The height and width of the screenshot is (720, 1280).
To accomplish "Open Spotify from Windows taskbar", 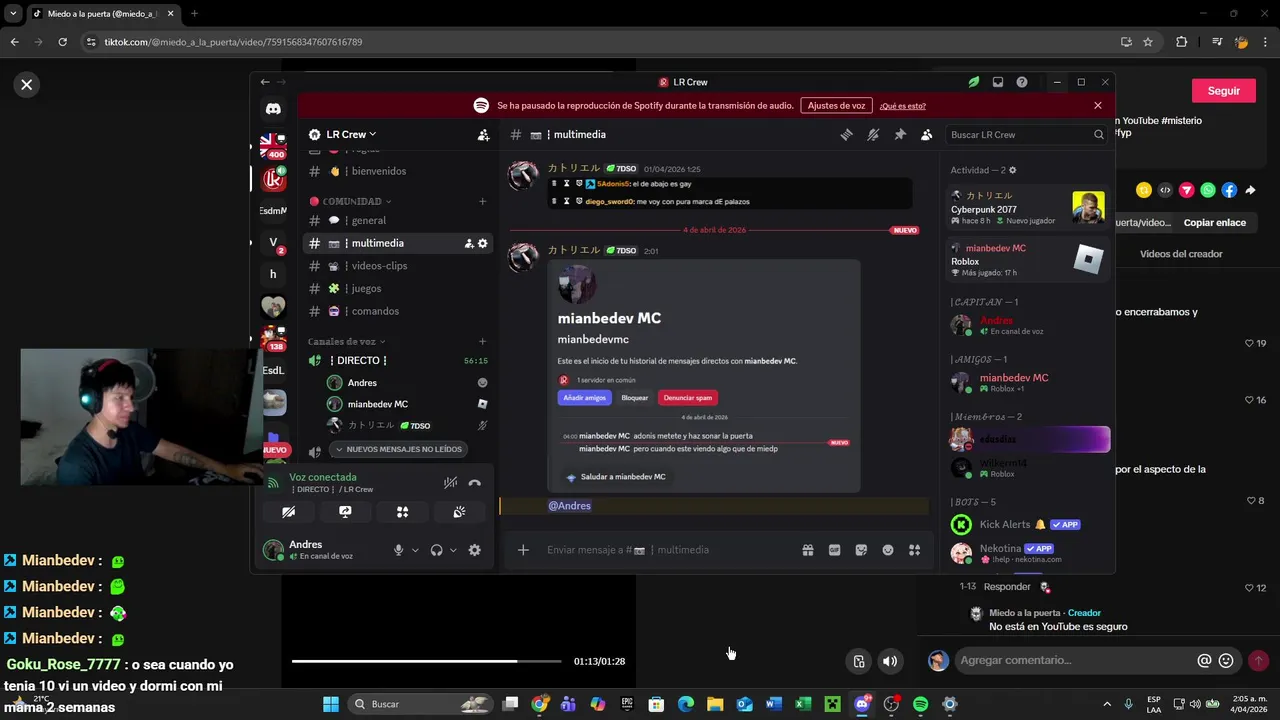I will pos(920,704).
